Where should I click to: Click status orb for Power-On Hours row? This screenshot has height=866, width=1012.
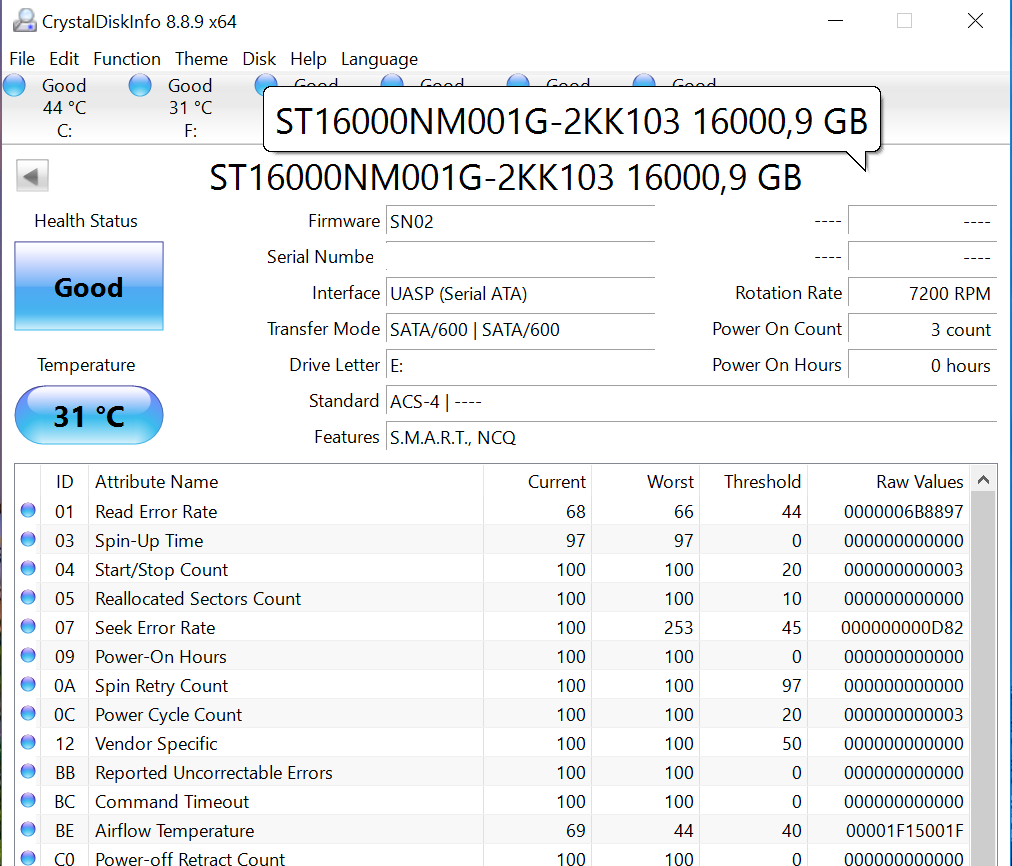(28, 656)
